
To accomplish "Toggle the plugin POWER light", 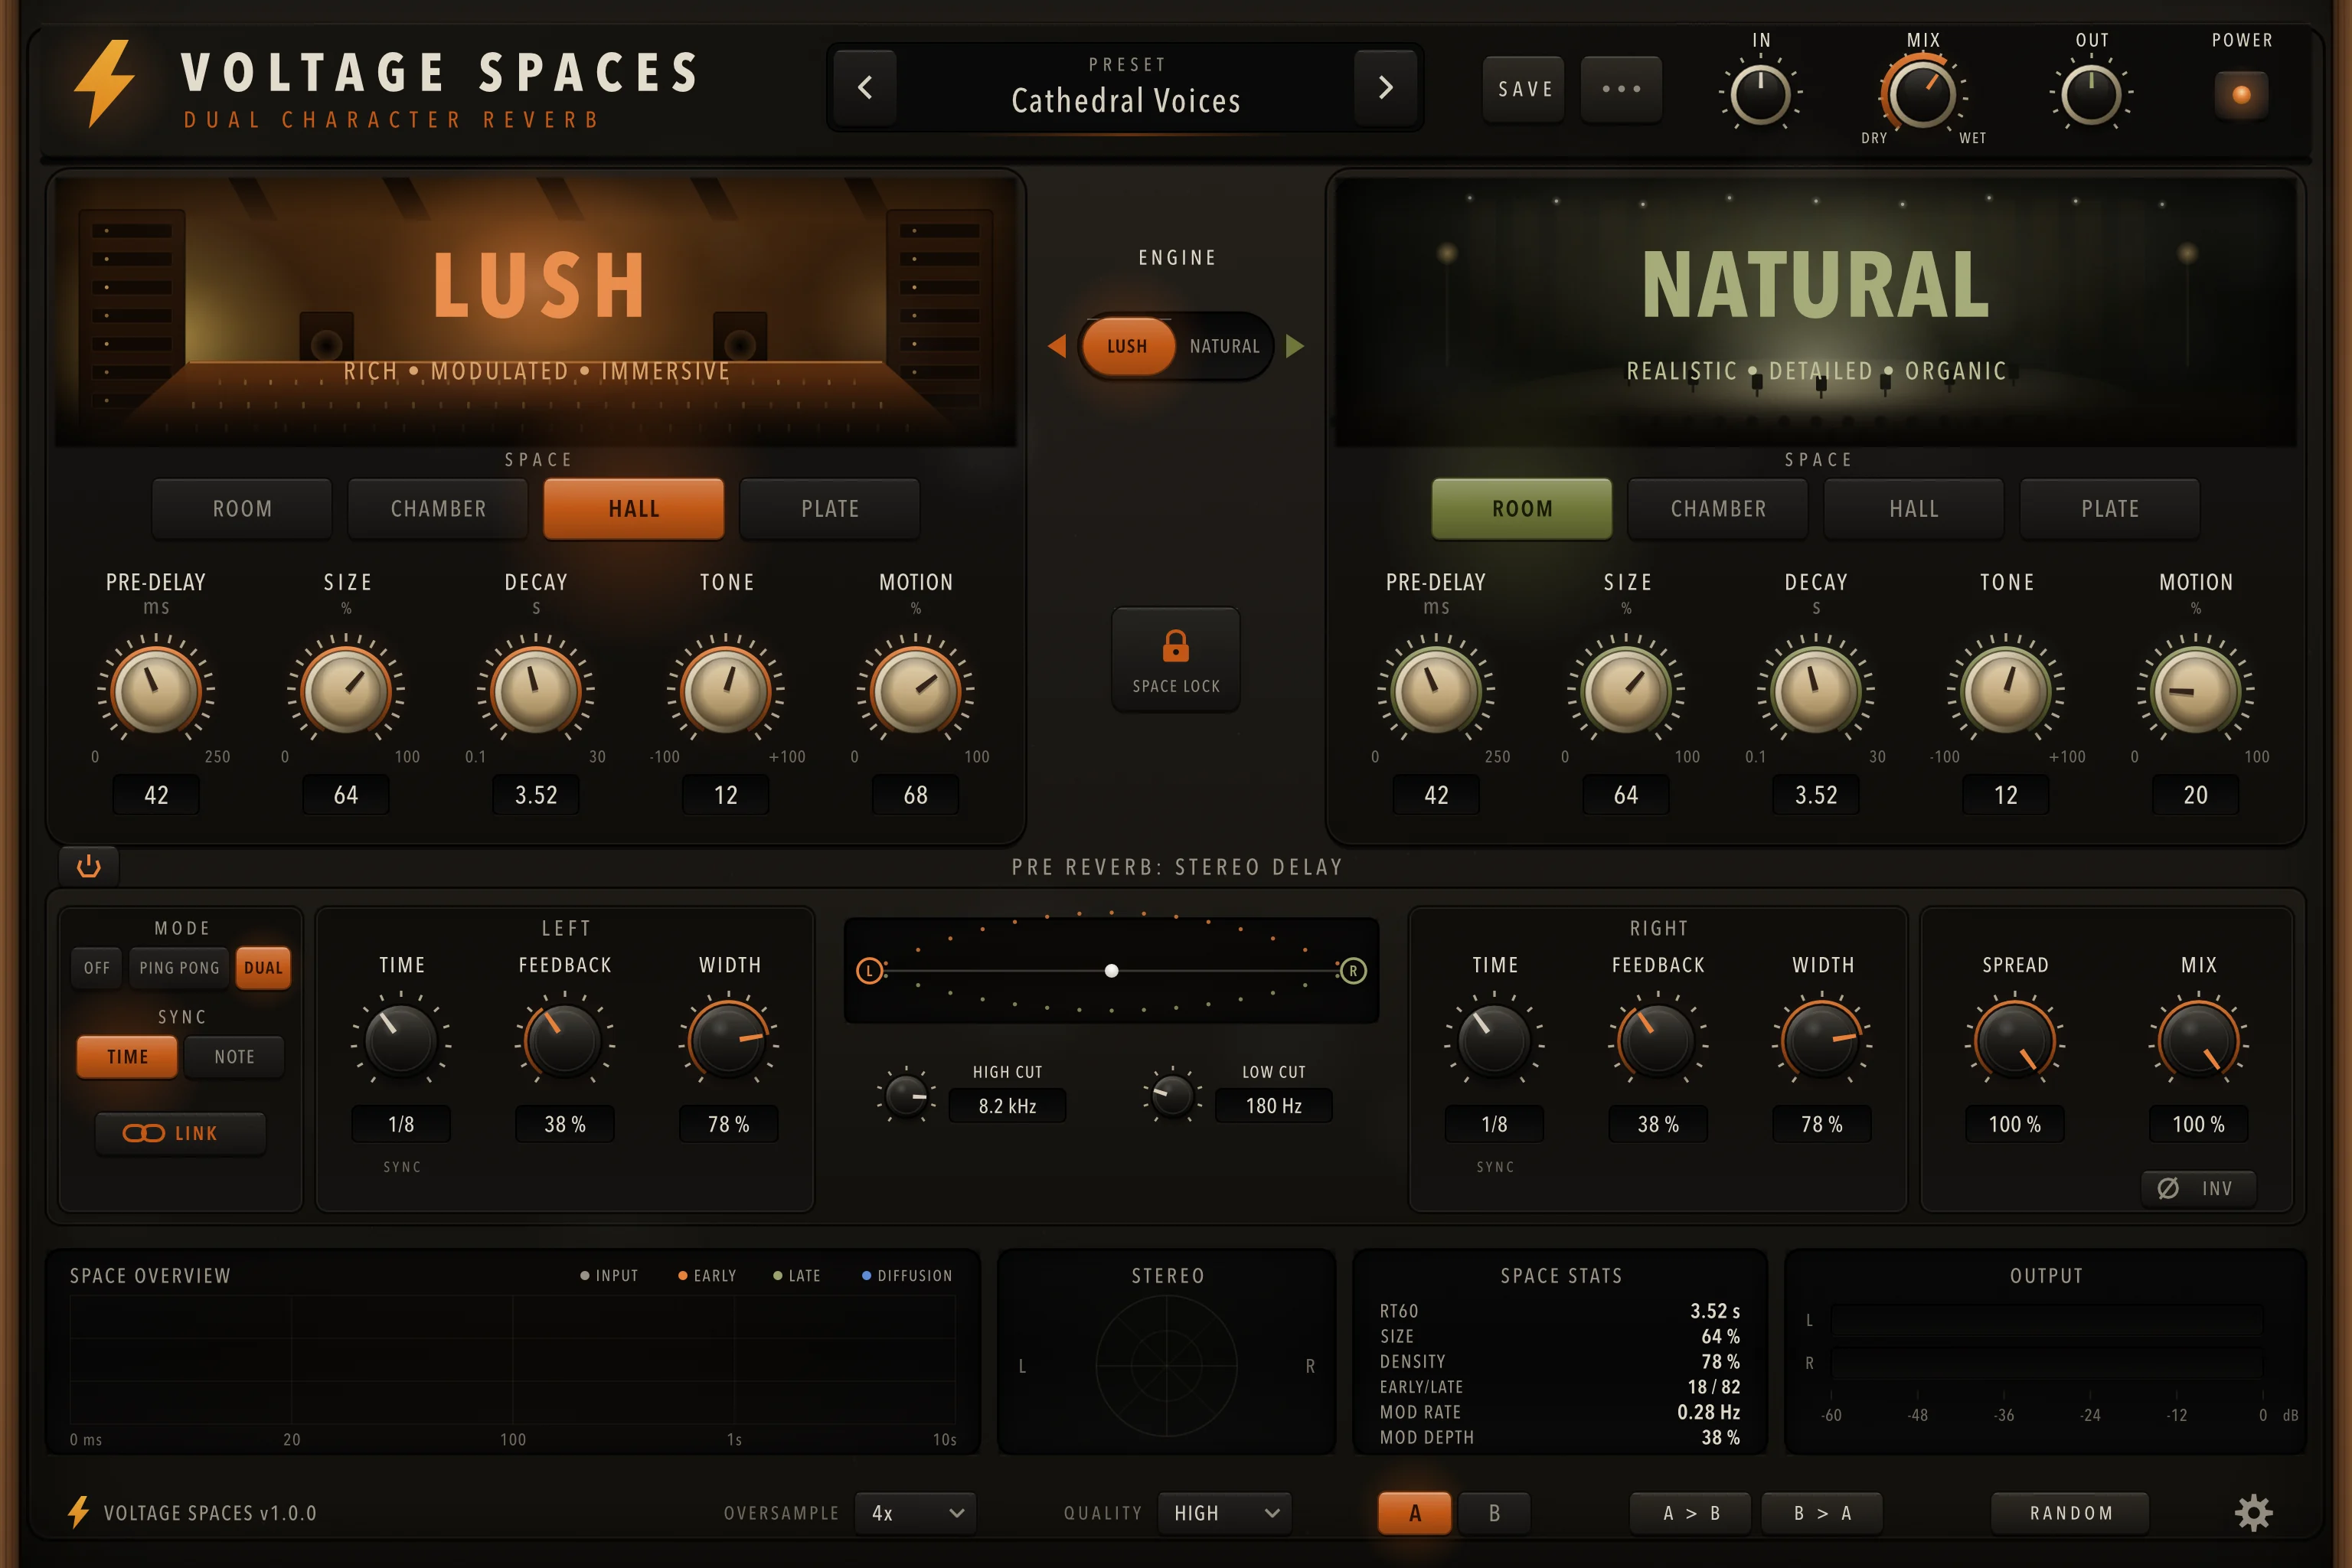I will pos(2241,95).
